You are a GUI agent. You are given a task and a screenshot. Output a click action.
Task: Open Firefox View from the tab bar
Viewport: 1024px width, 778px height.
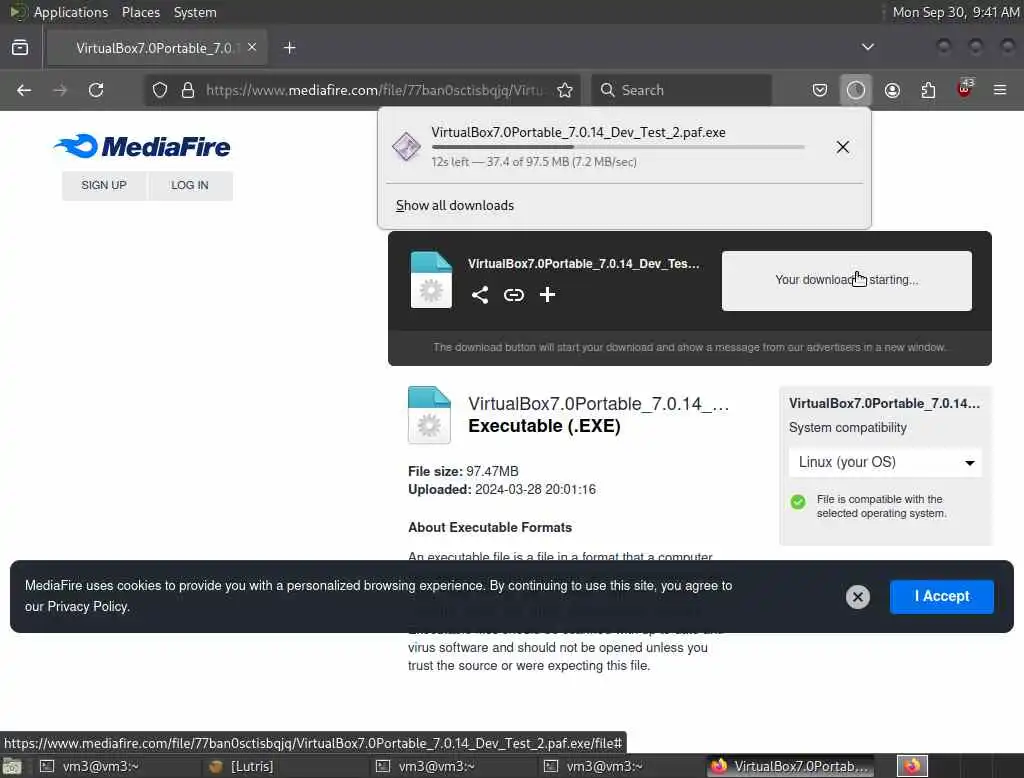[x=20, y=48]
